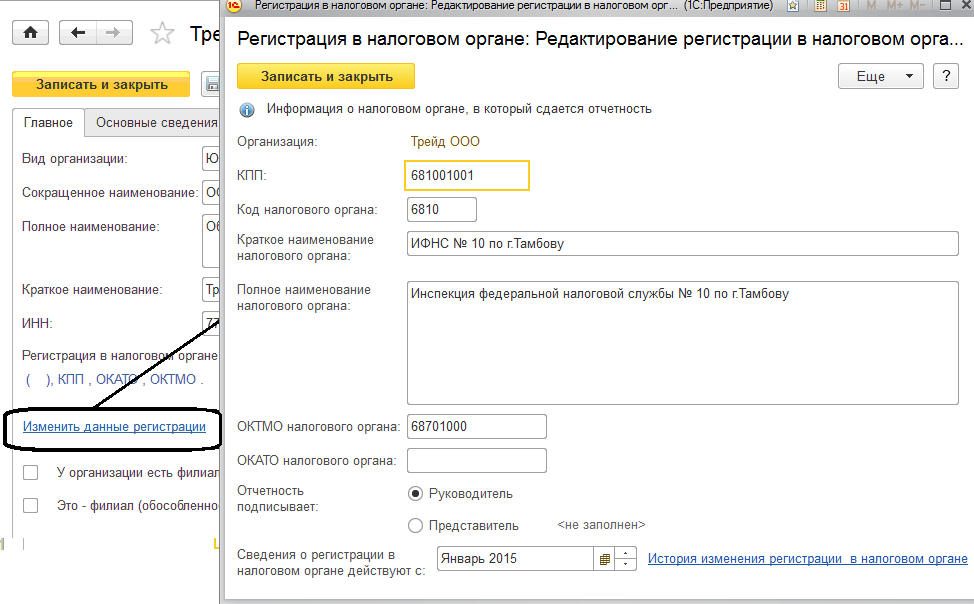Check the 'У организации есть филиалы' checkbox
This screenshot has width=974, height=604.
(31, 472)
